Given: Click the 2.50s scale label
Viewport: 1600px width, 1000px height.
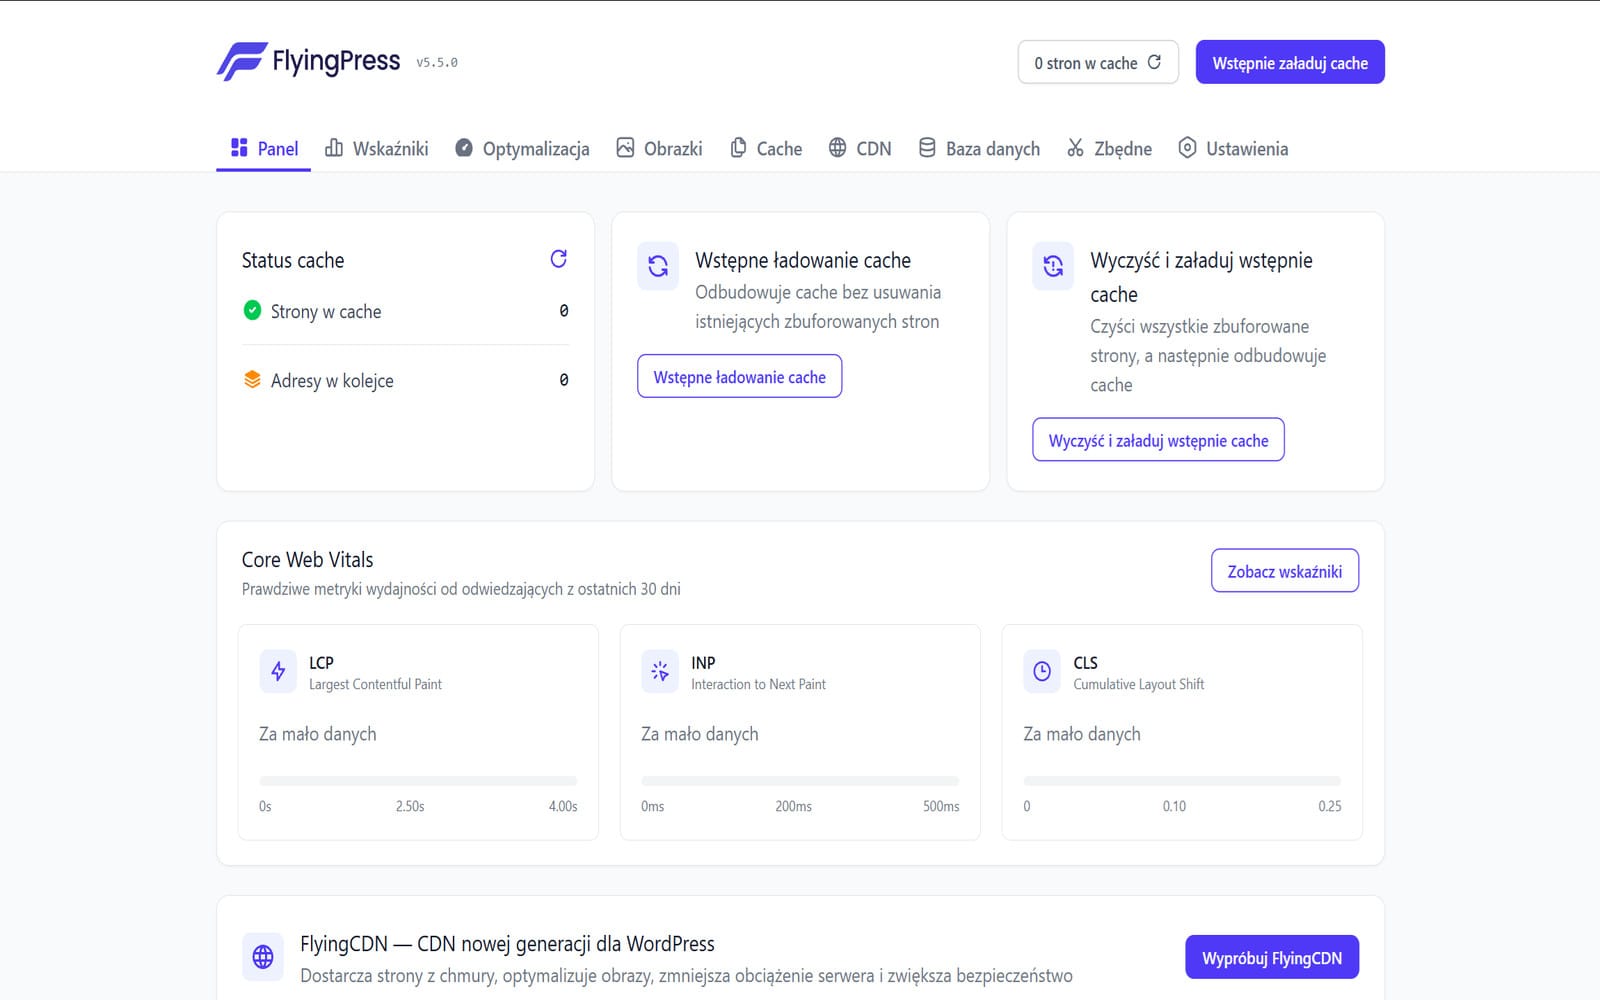Looking at the screenshot, I should click(x=410, y=806).
